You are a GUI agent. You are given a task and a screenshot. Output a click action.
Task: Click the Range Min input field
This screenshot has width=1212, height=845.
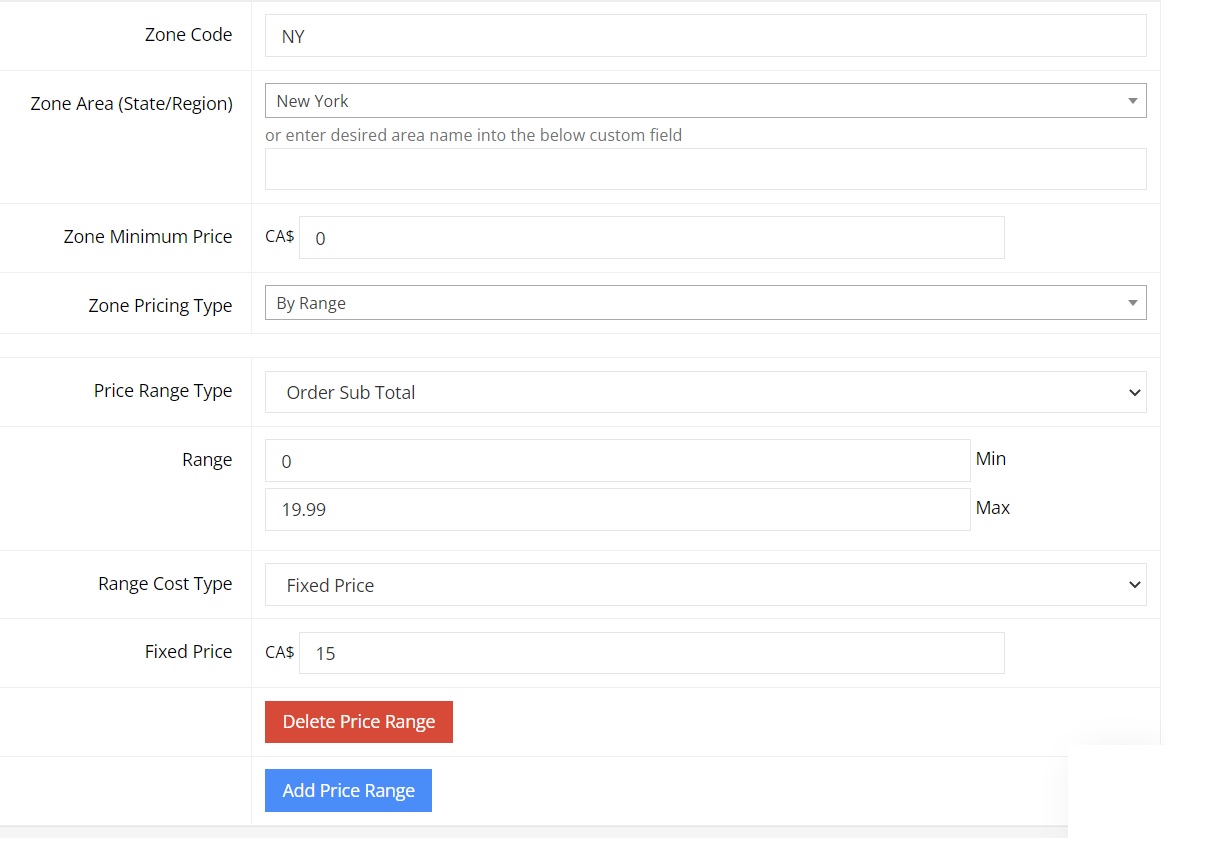pos(617,461)
